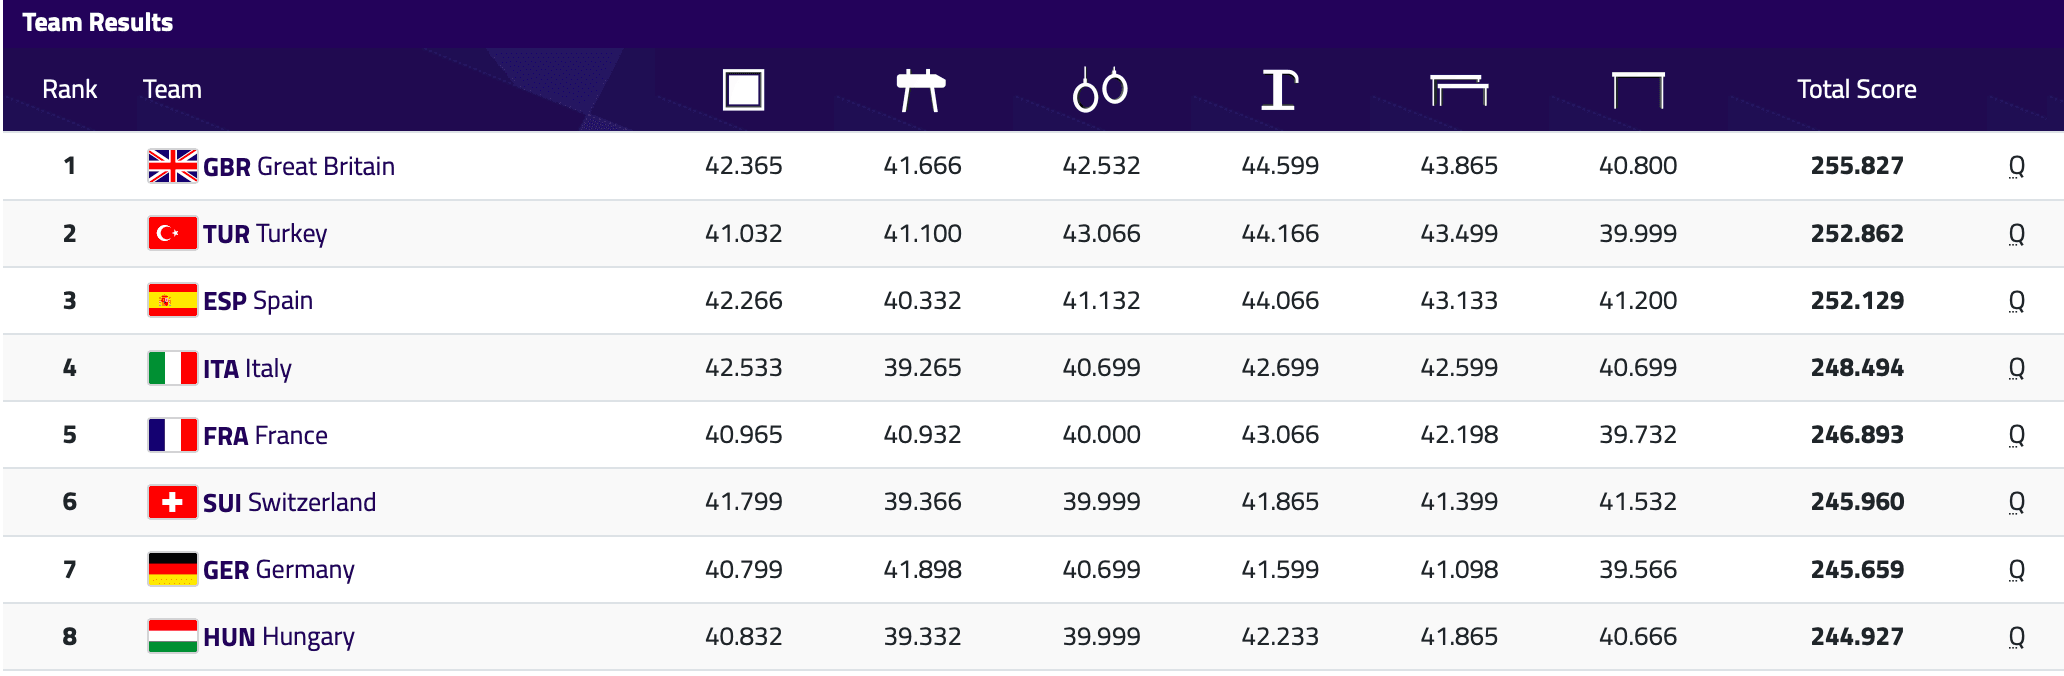This screenshot has height=676, width=2064.
Task: Click the Q qualified mark for Turkey
Action: (2016, 234)
